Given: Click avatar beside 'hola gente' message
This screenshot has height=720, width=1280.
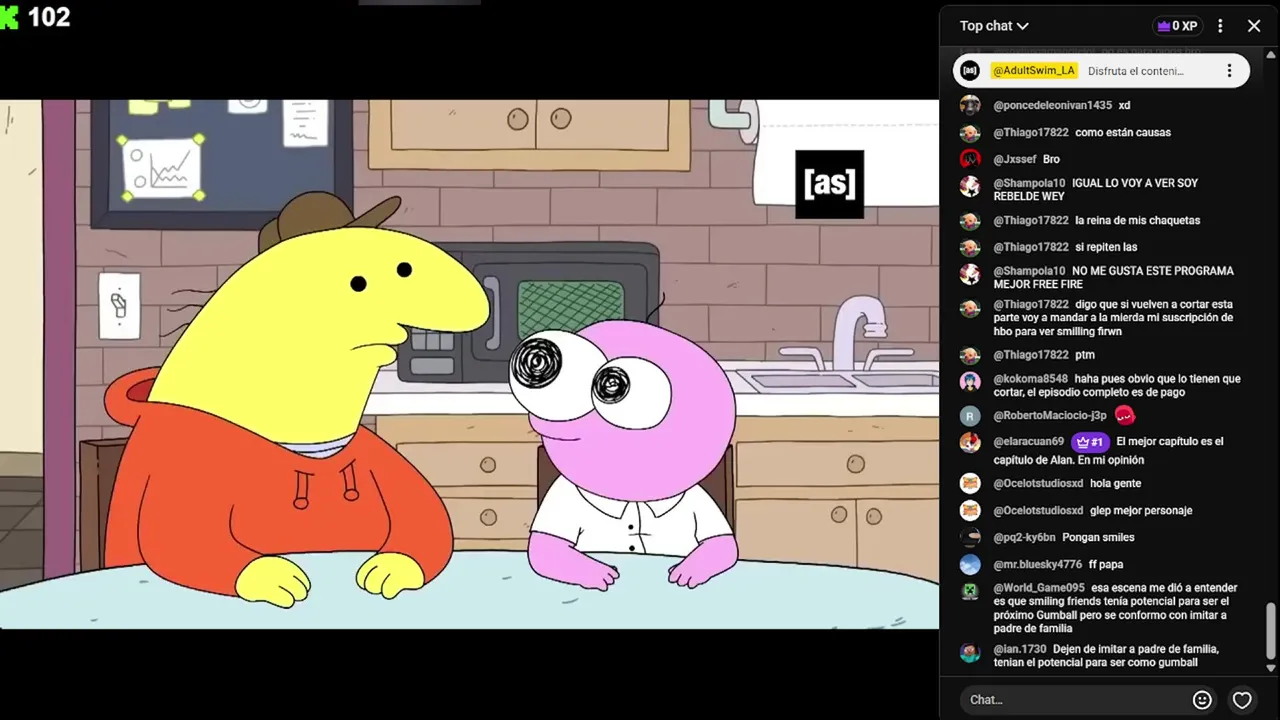Looking at the screenshot, I should (970, 483).
